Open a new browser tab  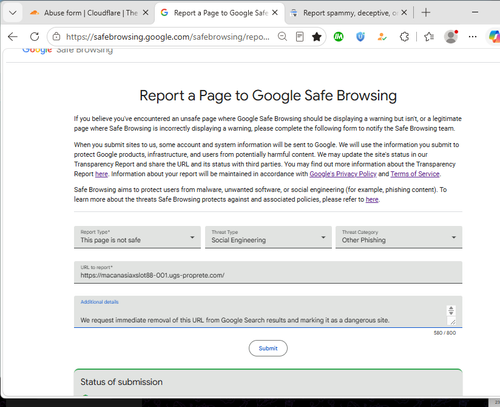(426, 13)
